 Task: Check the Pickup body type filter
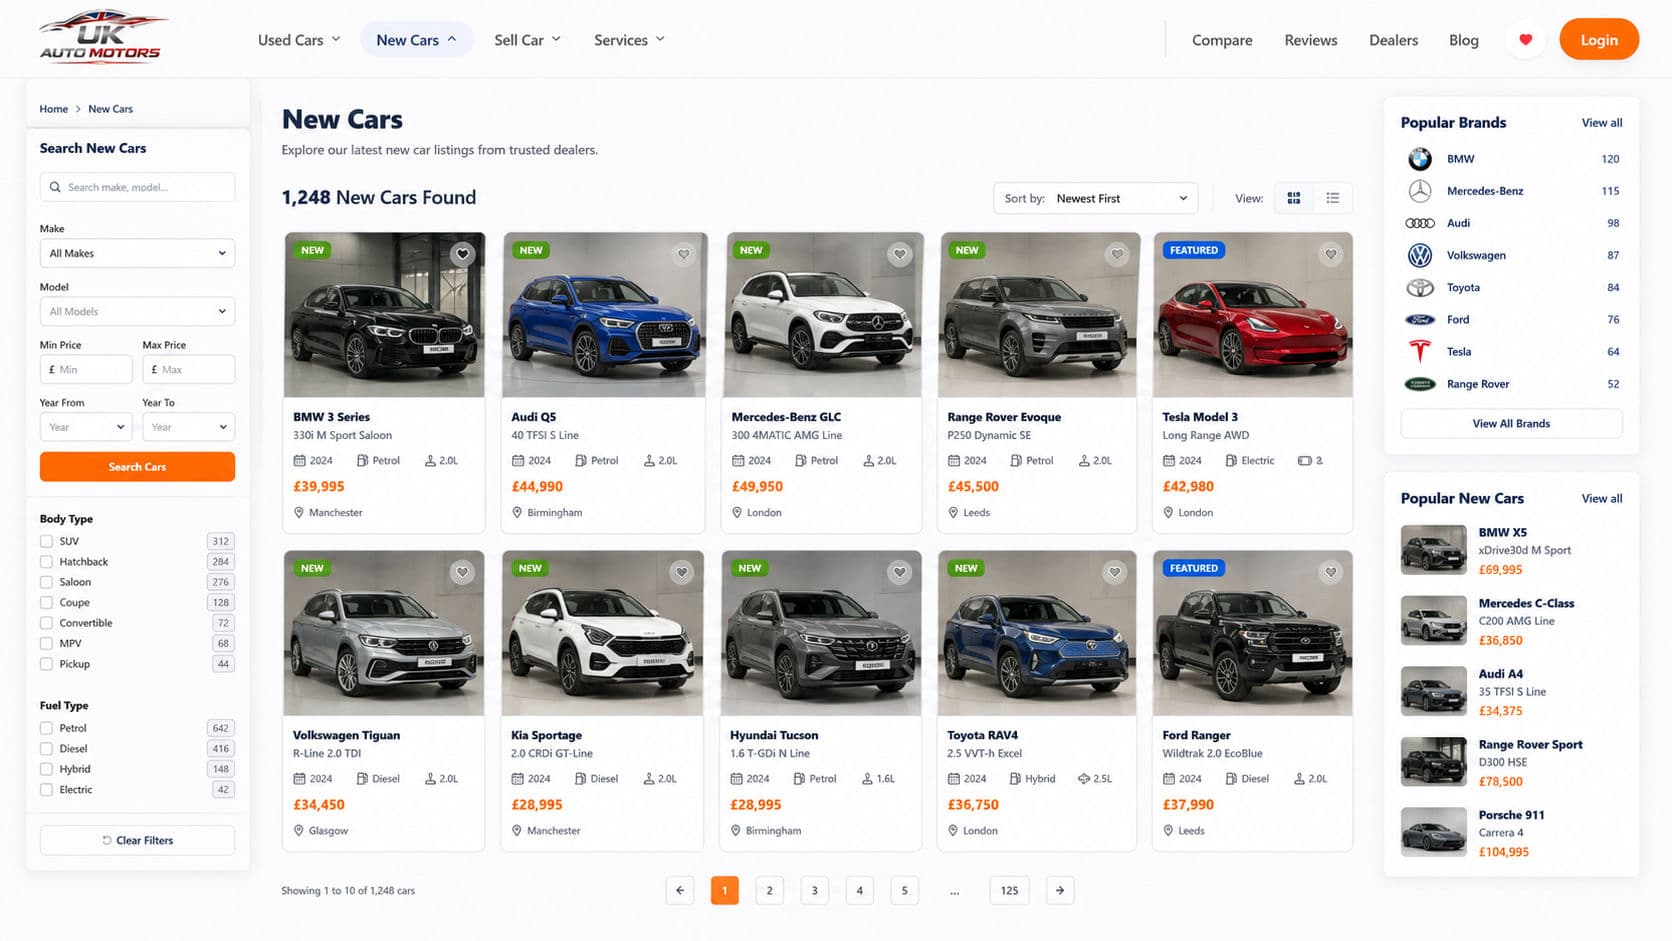[46, 664]
